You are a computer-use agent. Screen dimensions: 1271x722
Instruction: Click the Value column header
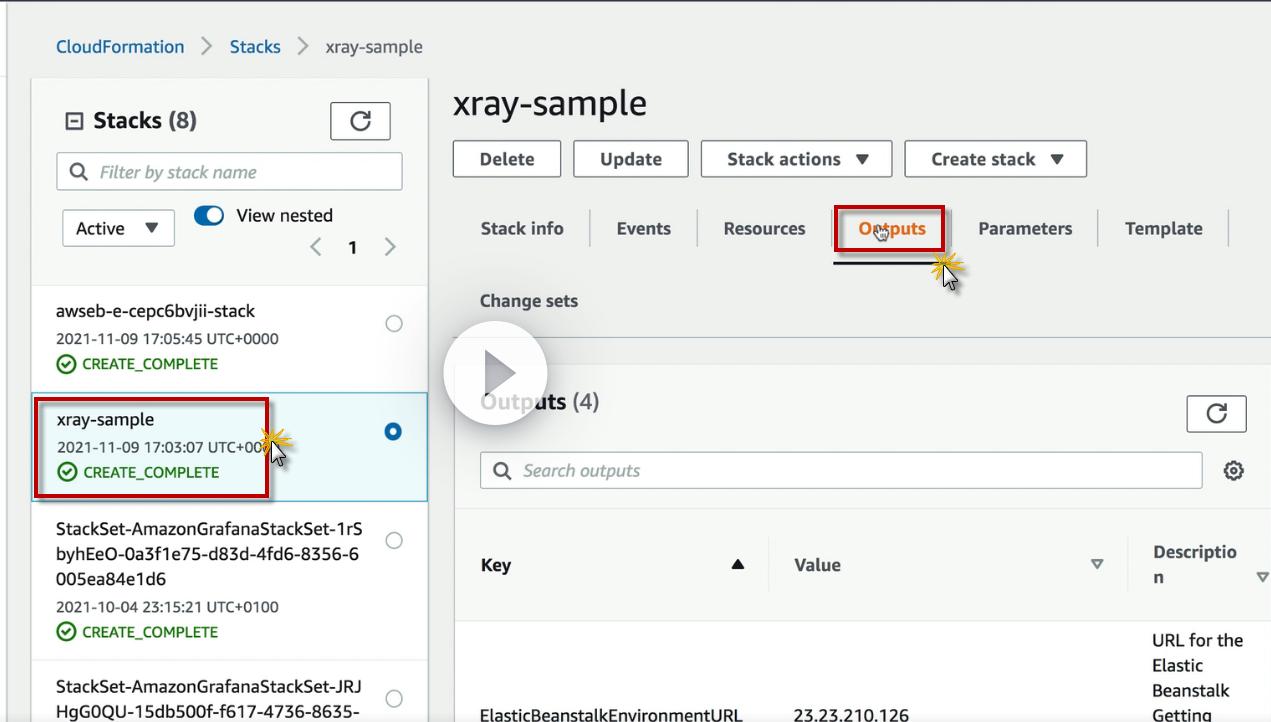[x=817, y=565]
